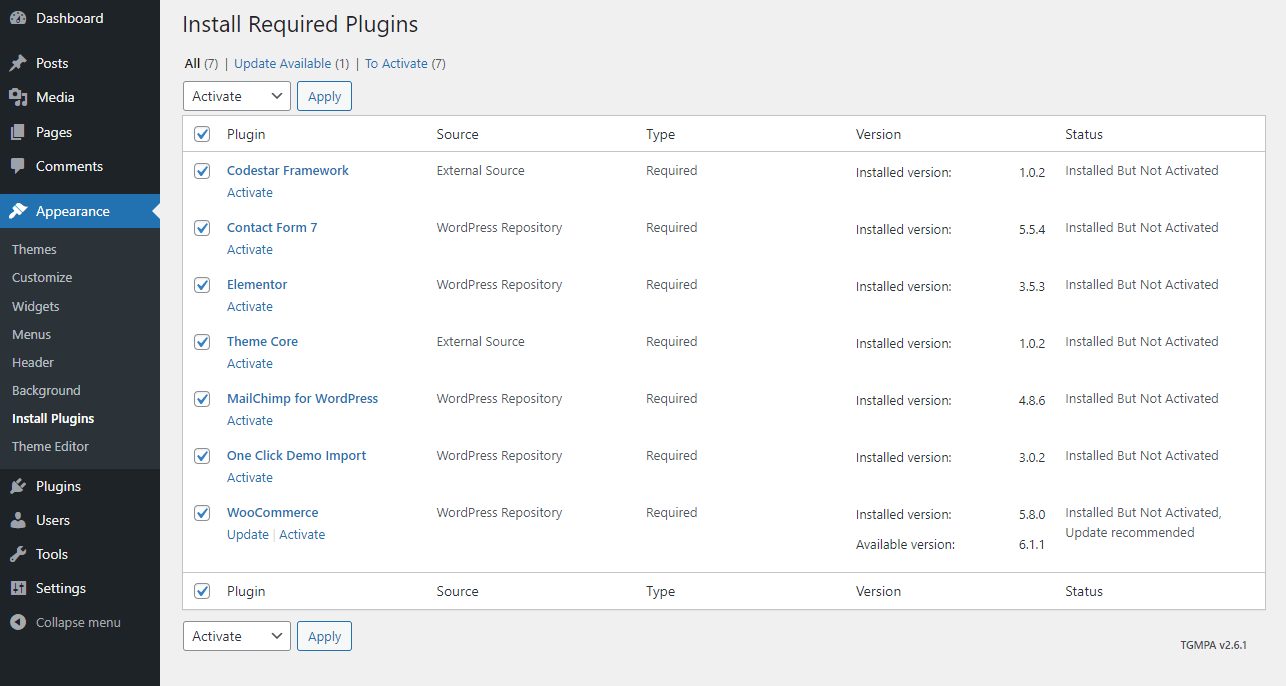Click the Settings sliders icon
Viewport: 1286px width, 686px height.
[x=18, y=588]
